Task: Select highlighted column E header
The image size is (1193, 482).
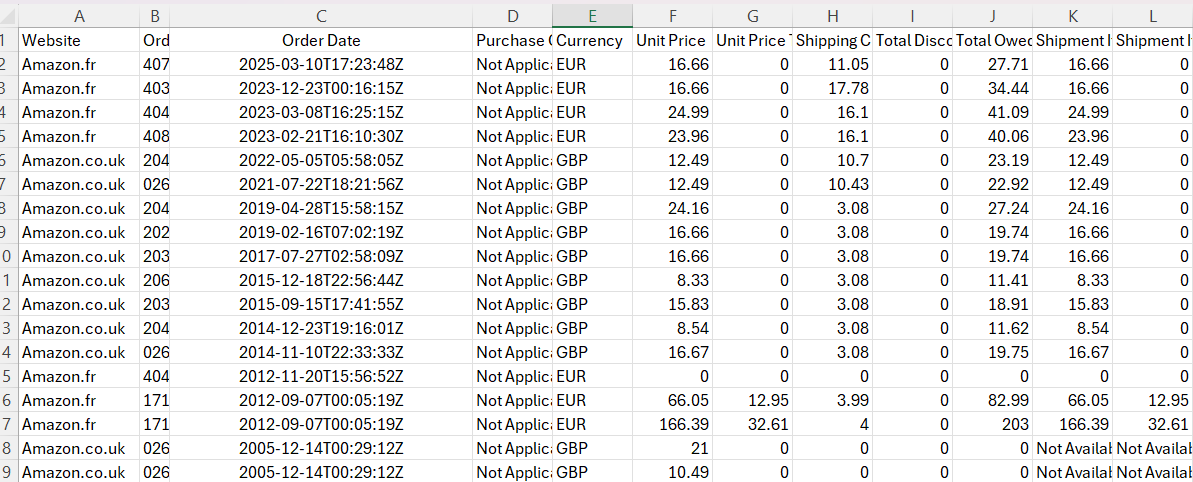Action: point(593,15)
